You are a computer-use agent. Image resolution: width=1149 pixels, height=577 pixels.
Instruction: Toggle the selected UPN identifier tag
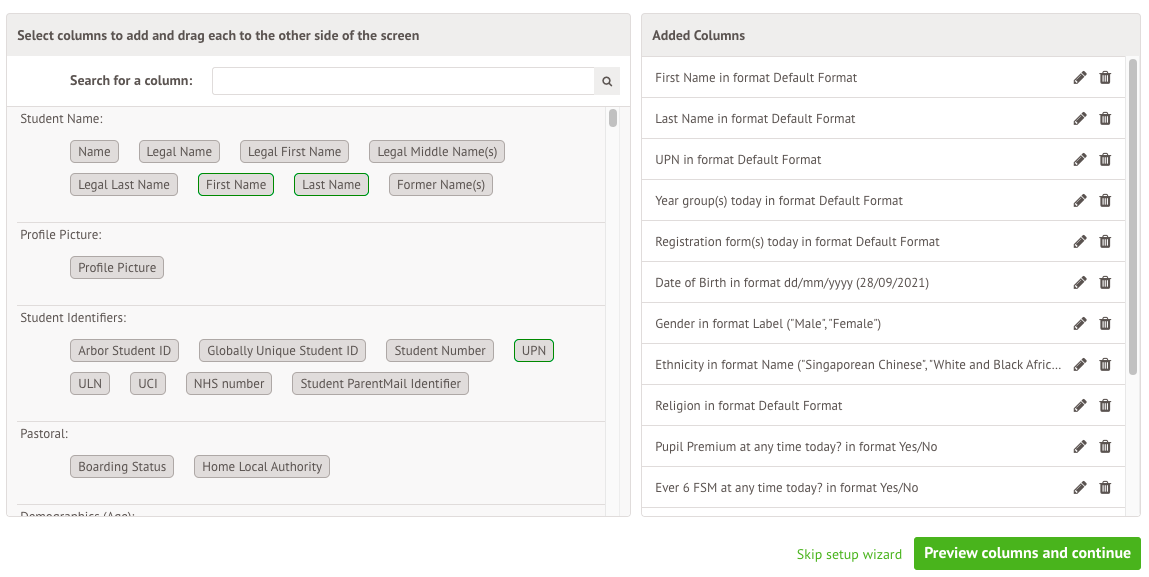coord(534,351)
